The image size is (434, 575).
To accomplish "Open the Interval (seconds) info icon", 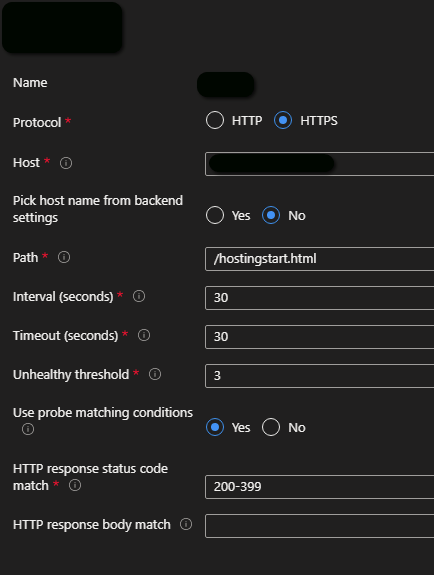I will (x=139, y=296).
